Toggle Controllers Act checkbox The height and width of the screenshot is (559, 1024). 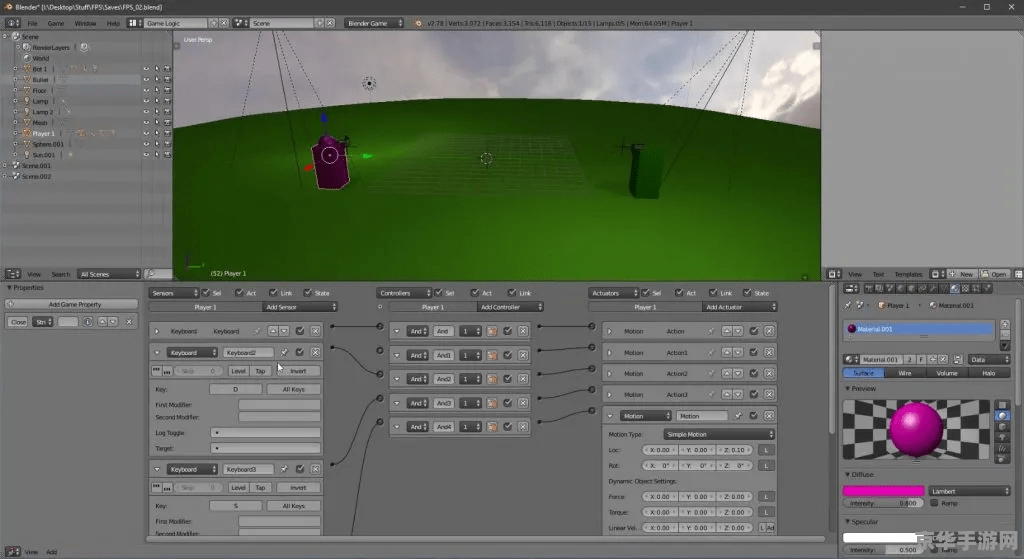475,293
